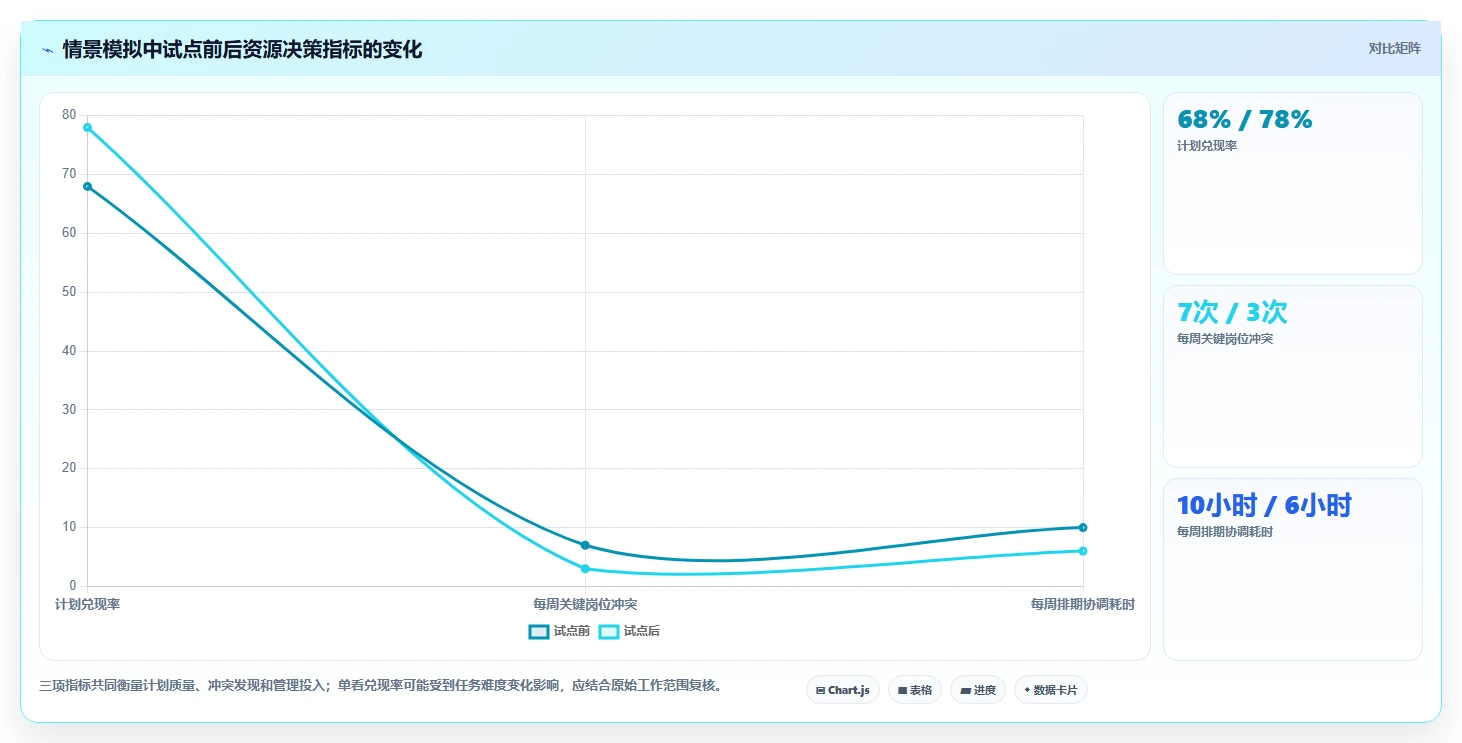Screen dimensions: 1462x743
Task: Click the x-axis label 计划兑现率
Action: coord(88,604)
